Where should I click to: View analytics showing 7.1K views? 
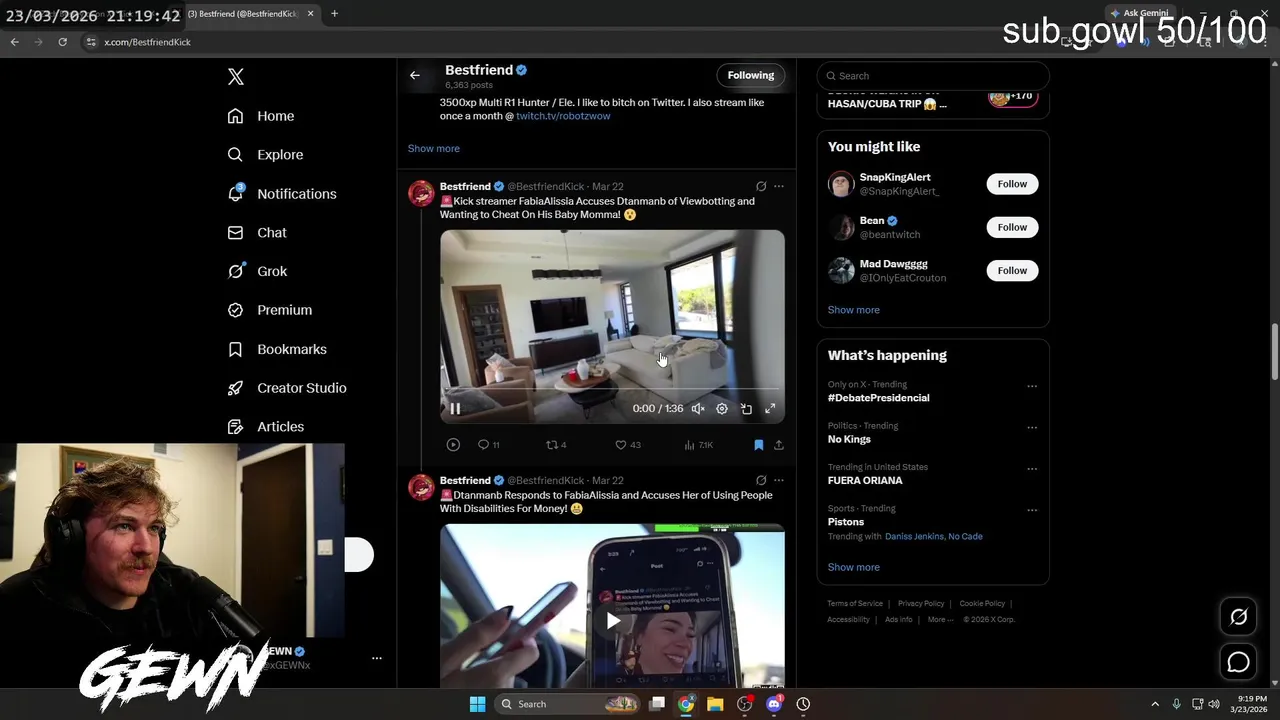(699, 445)
